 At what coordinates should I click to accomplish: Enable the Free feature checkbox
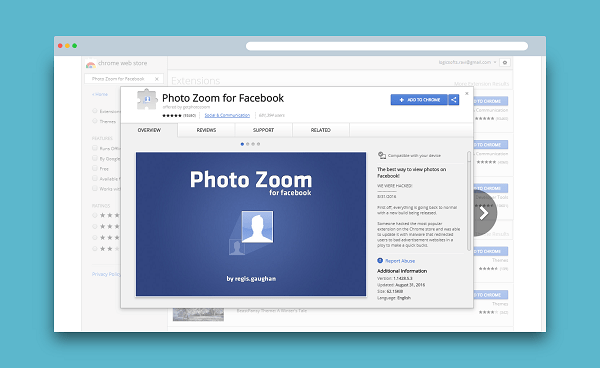click(95, 168)
